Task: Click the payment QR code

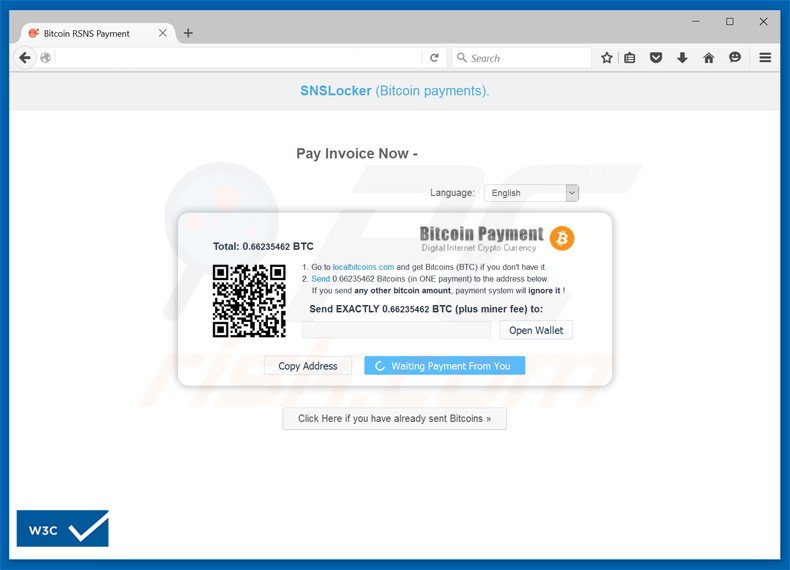Action: (249, 301)
